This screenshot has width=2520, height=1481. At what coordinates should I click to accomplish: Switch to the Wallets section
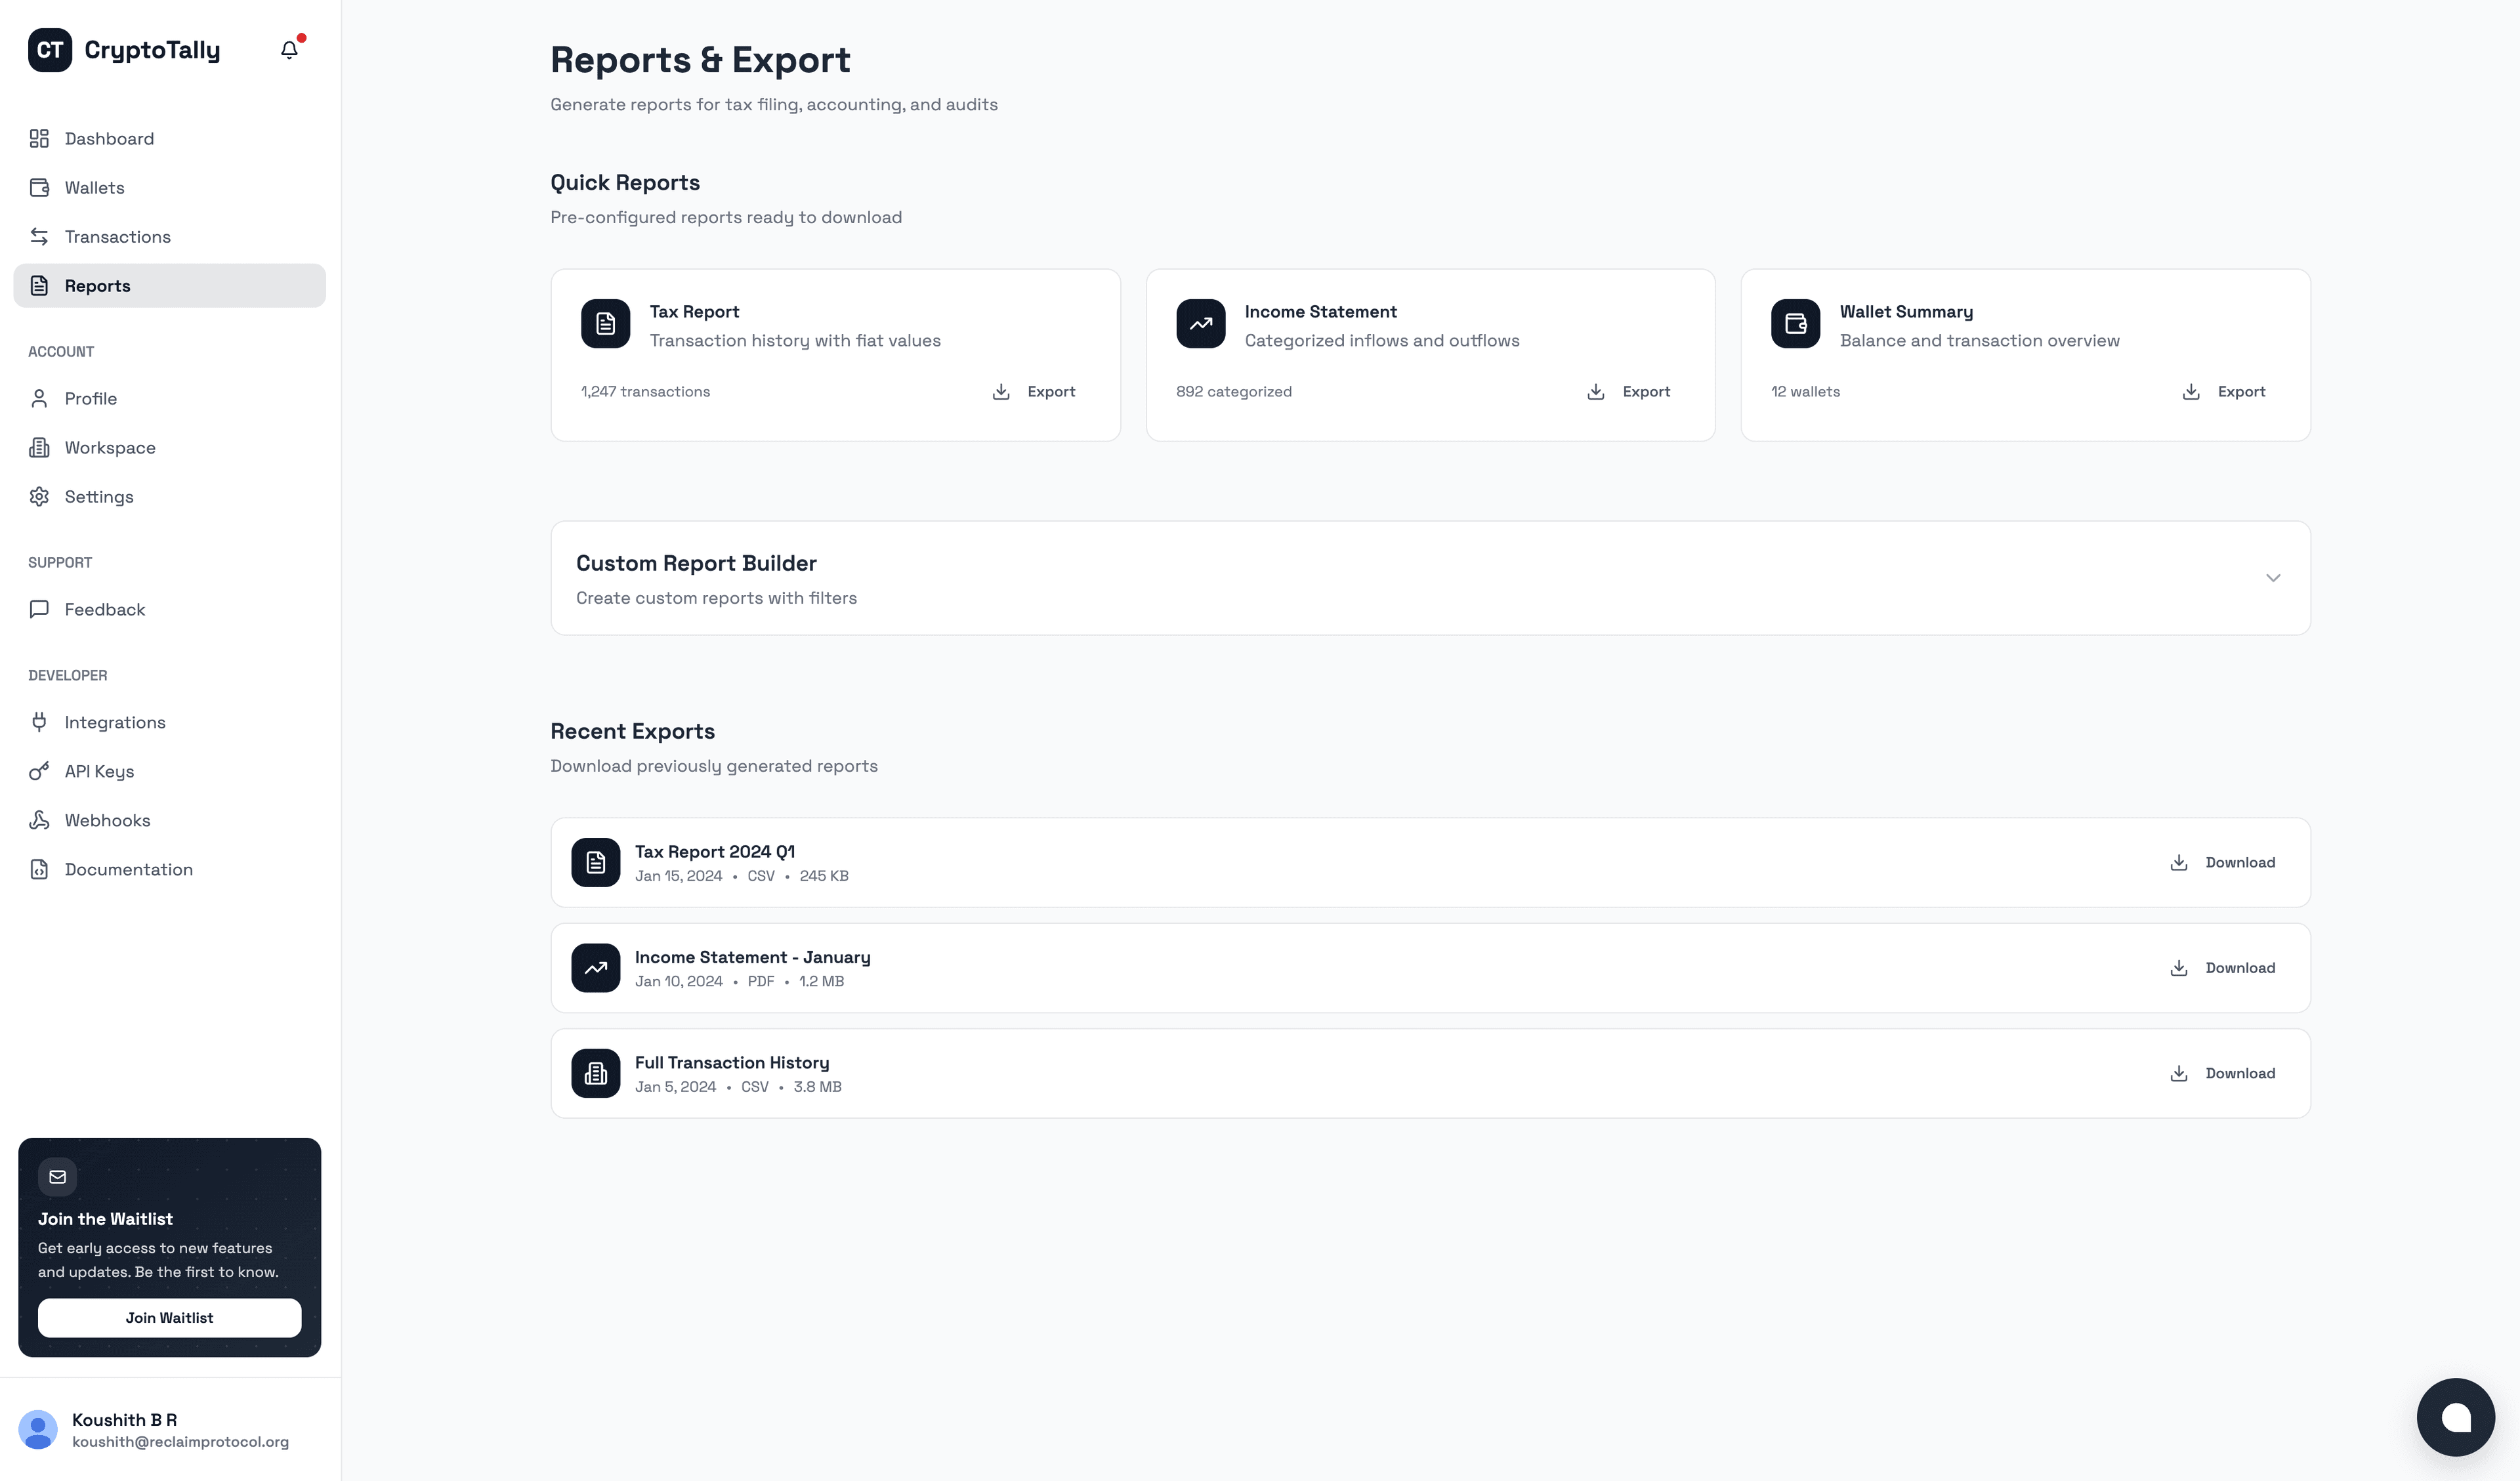(x=94, y=187)
